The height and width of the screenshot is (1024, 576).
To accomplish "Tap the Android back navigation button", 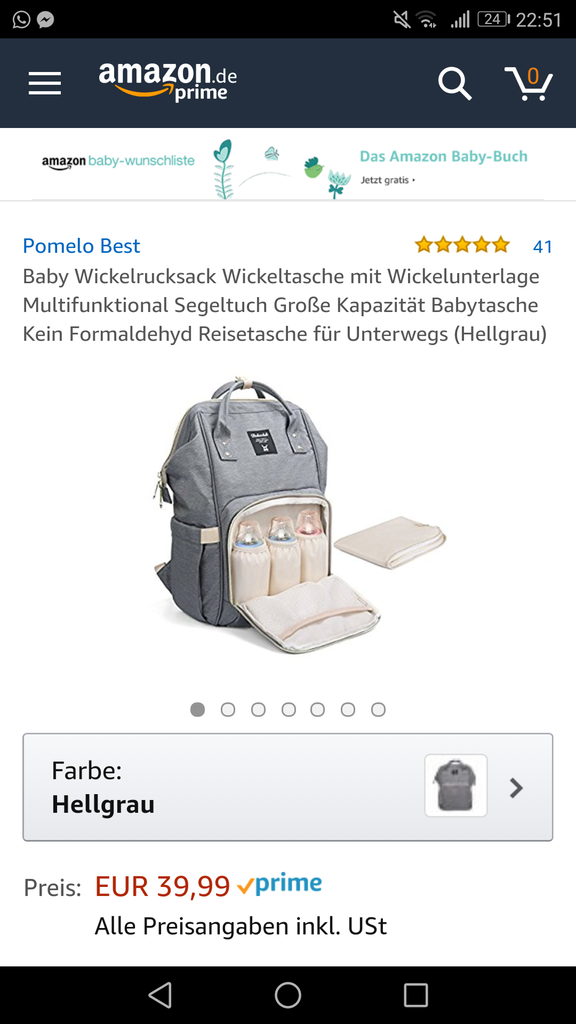I will 160,995.
